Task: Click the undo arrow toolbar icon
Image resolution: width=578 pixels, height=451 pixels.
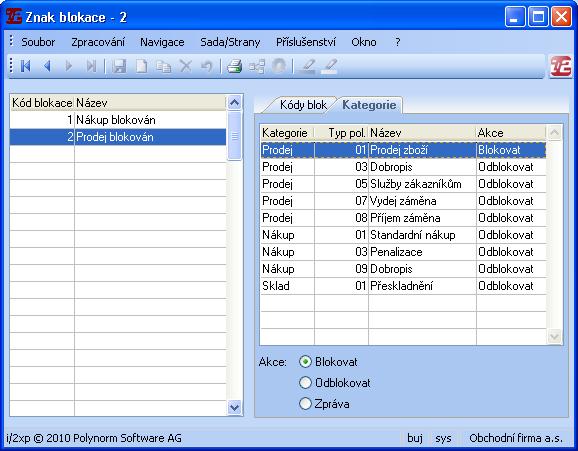Action: [x=207, y=66]
